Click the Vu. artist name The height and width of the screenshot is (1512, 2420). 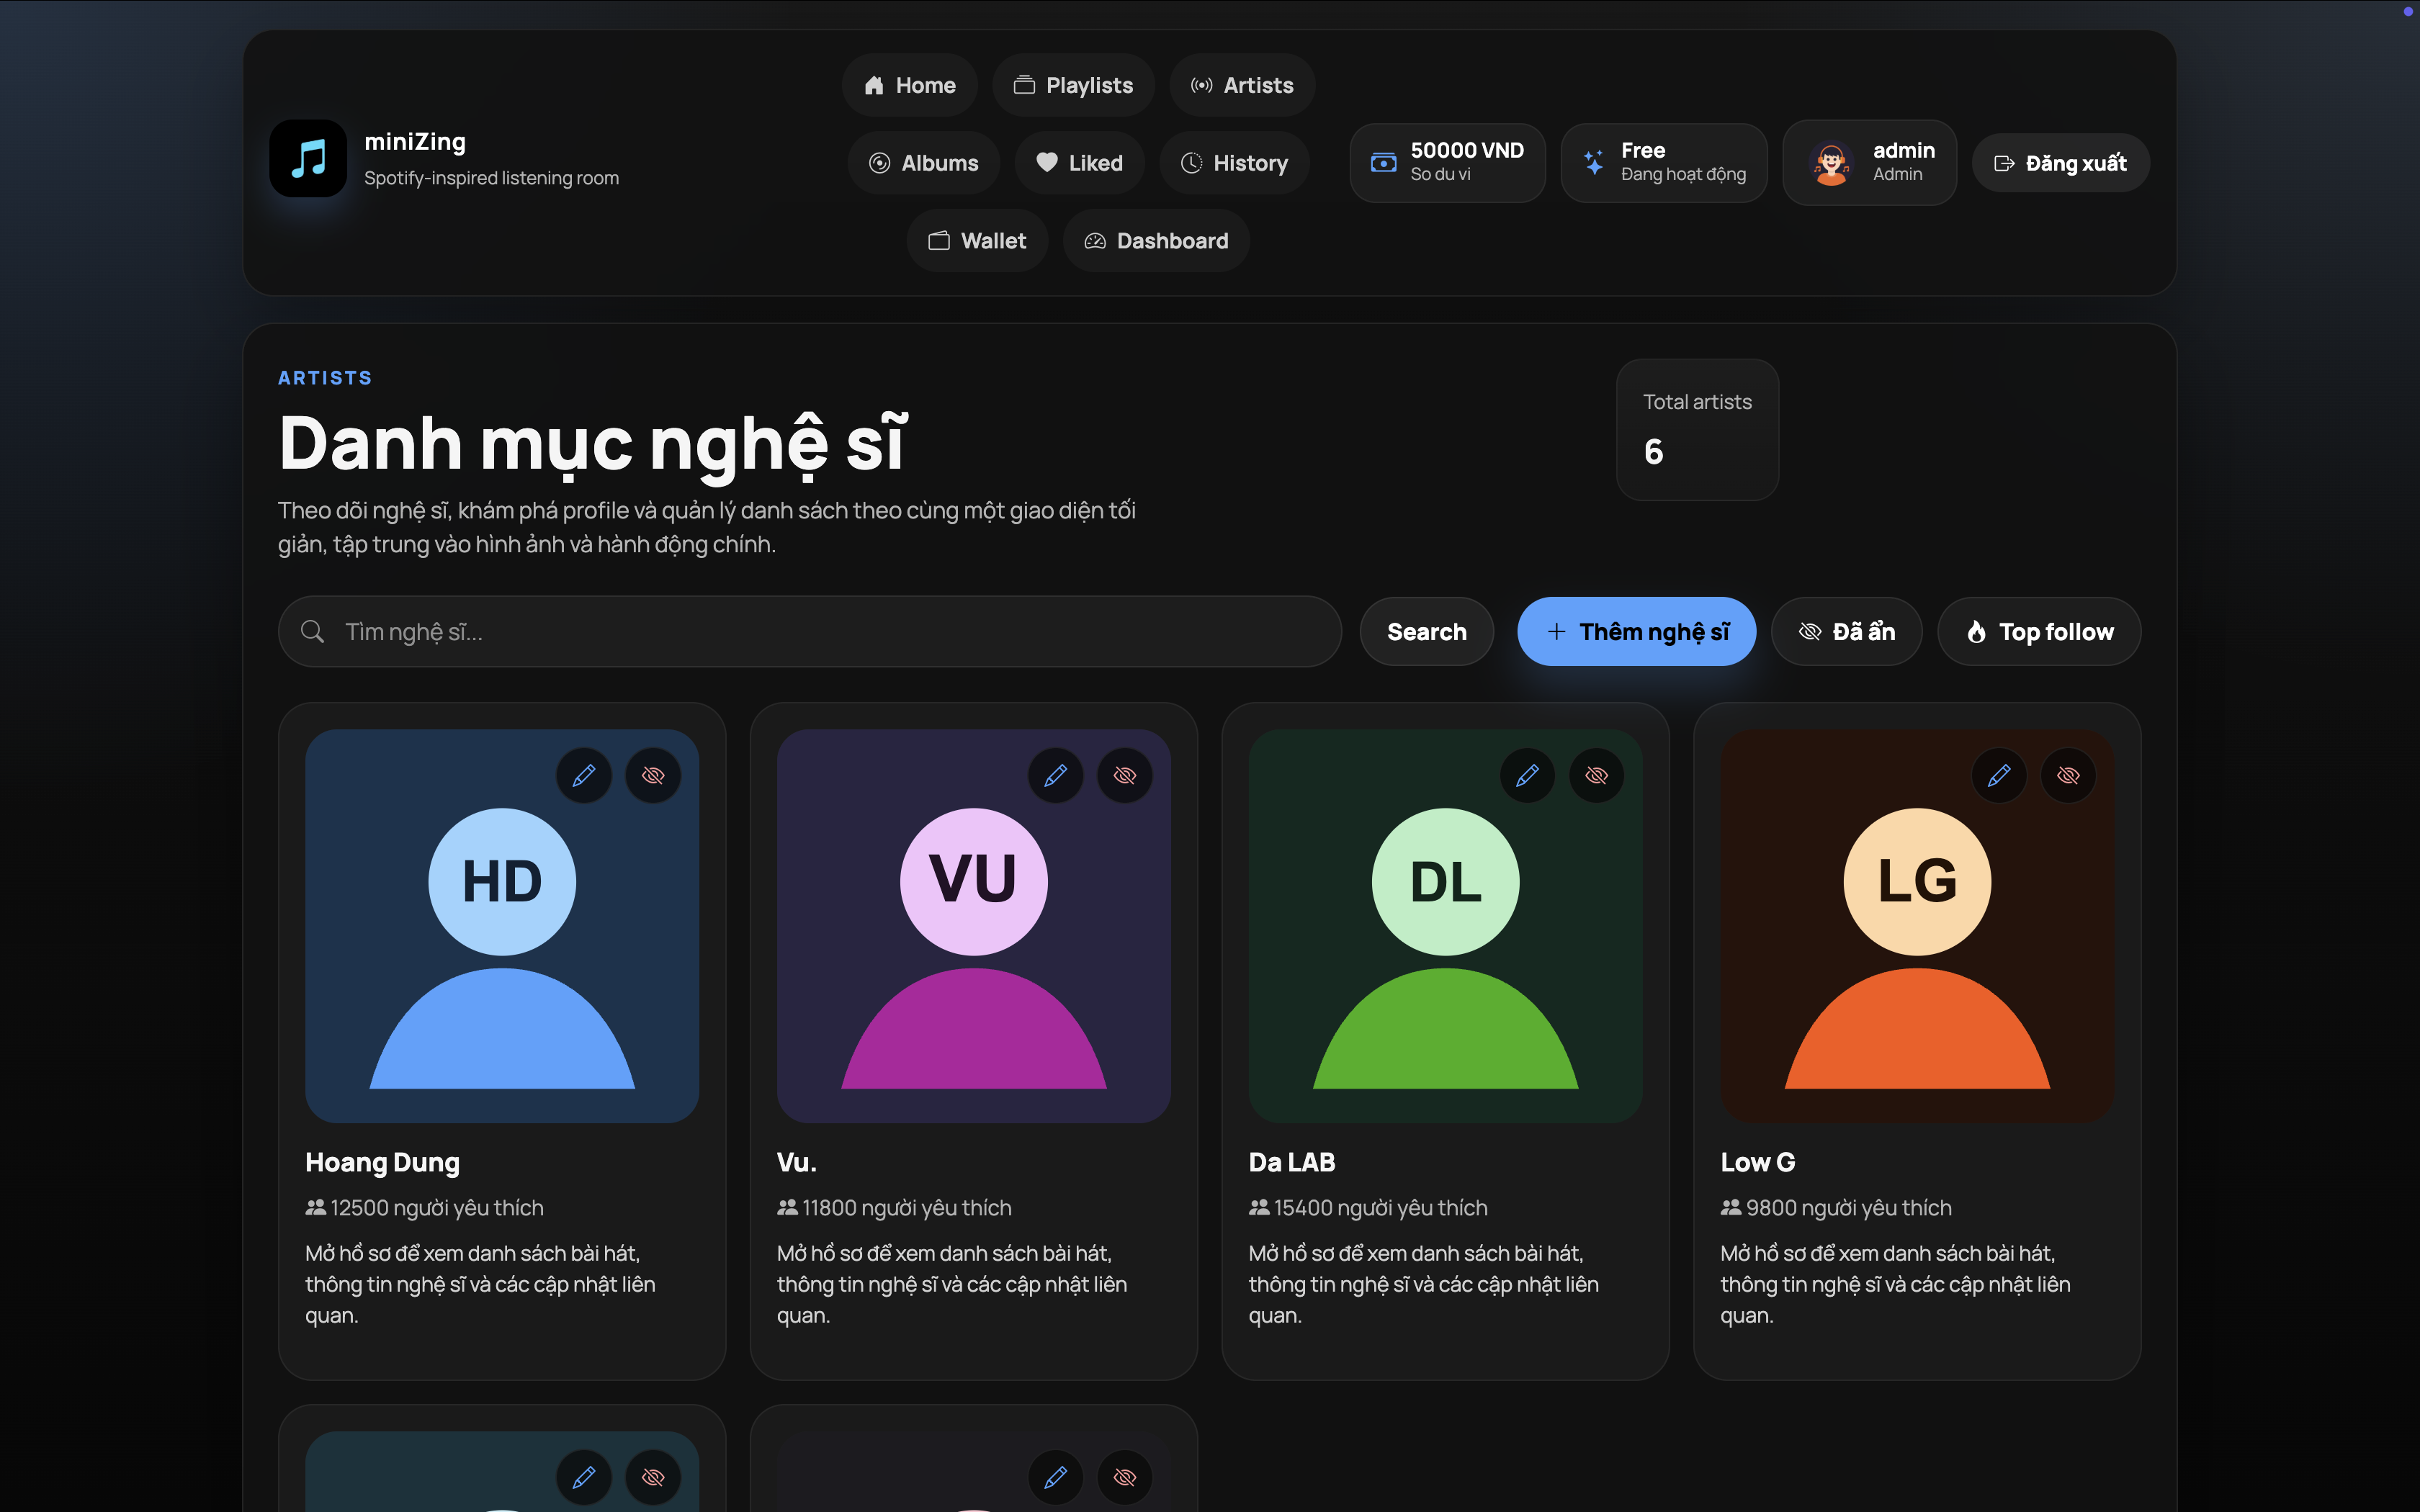[797, 1162]
